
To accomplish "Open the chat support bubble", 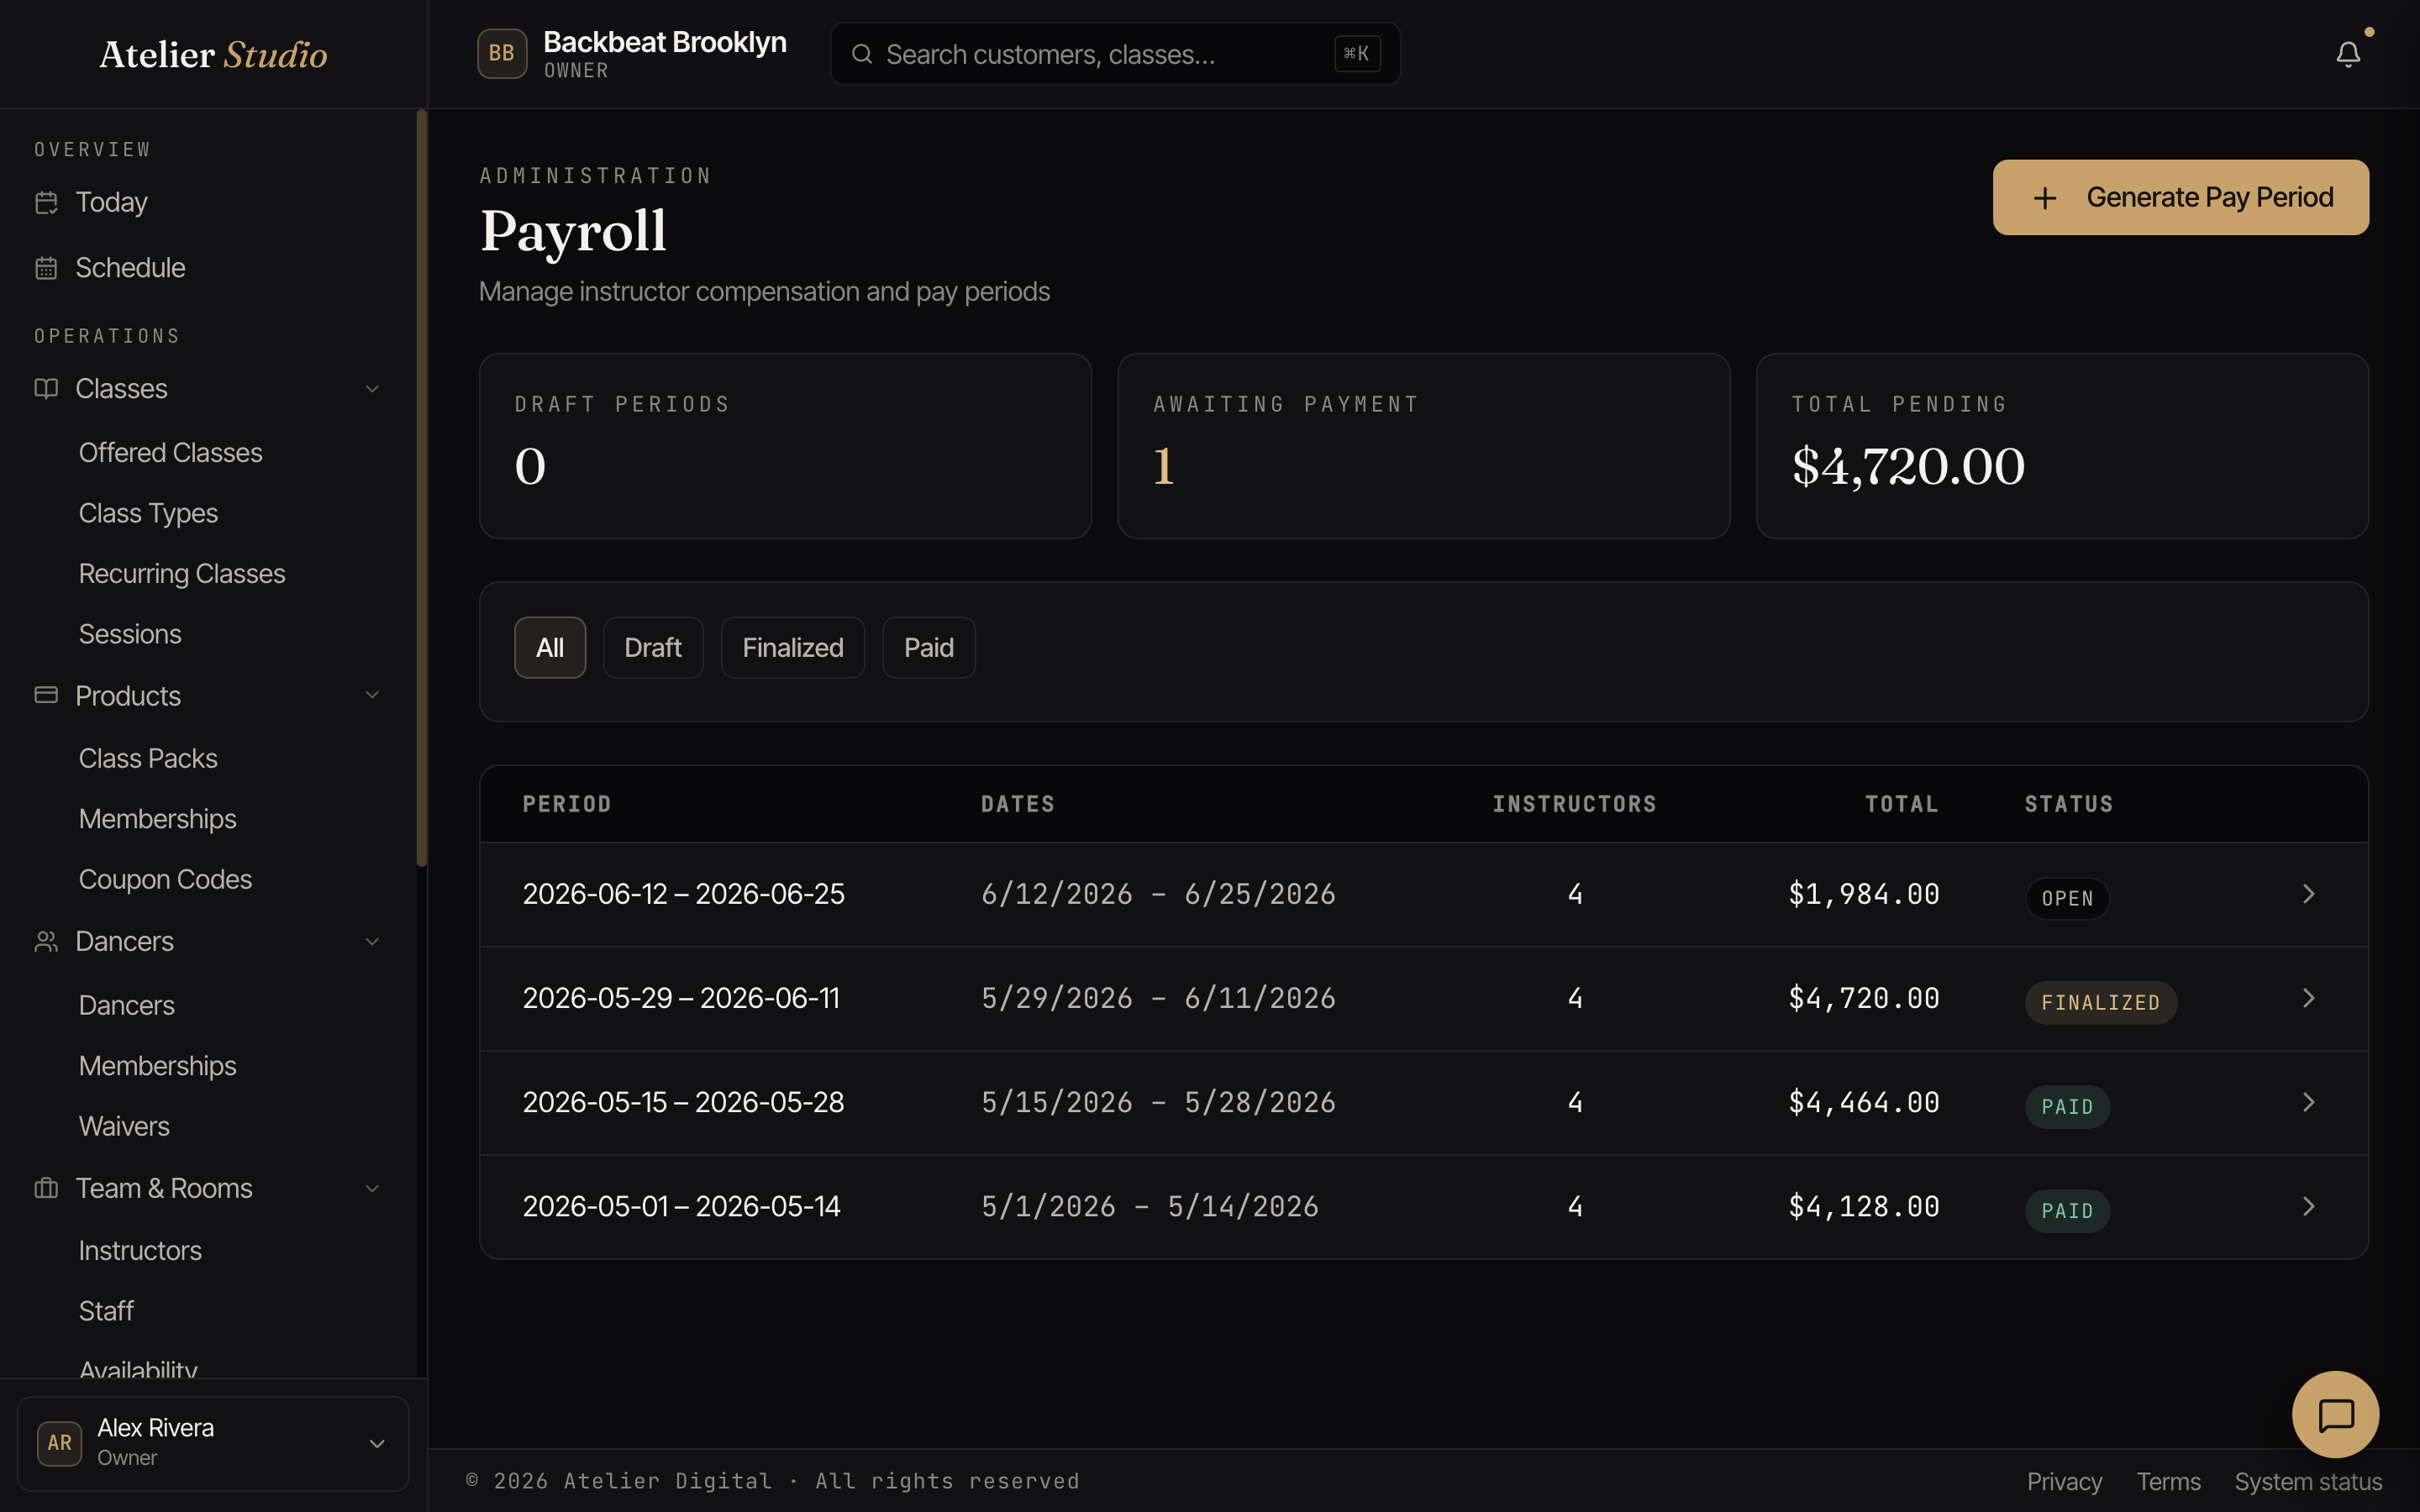I will 2335,1414.
